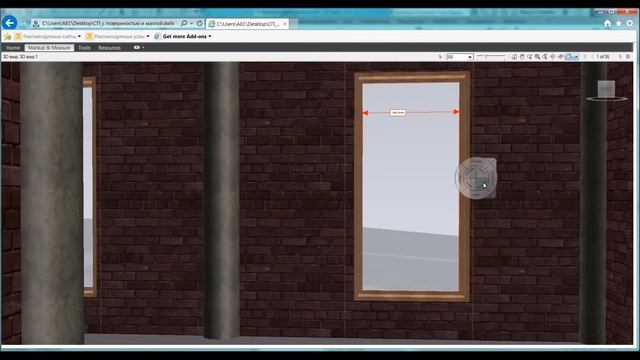Open the Tools tab
The image size is (640, 360).
tap(84, 48)
